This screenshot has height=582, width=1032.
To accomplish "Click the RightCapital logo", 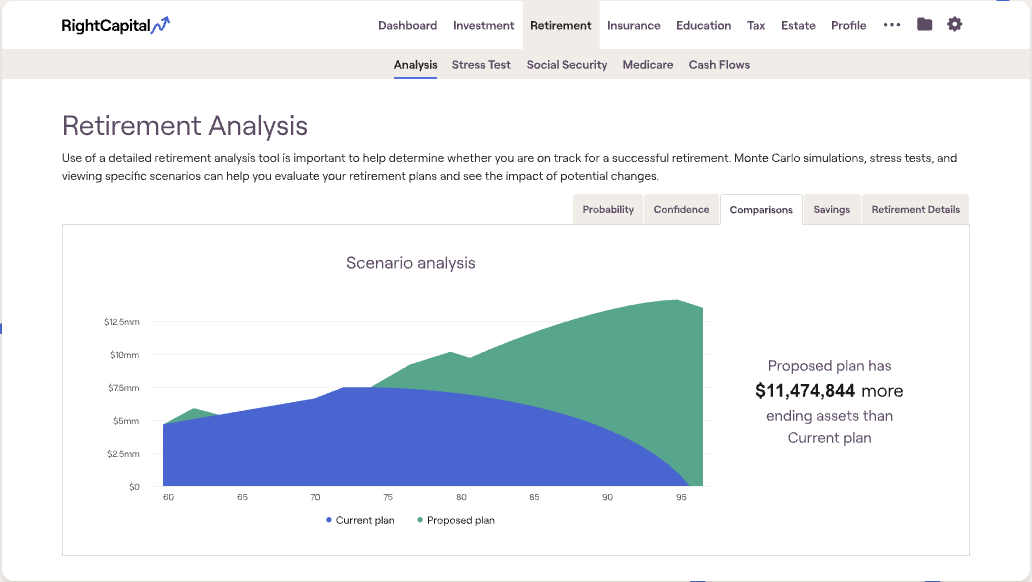I will click(x=116, y=26).
